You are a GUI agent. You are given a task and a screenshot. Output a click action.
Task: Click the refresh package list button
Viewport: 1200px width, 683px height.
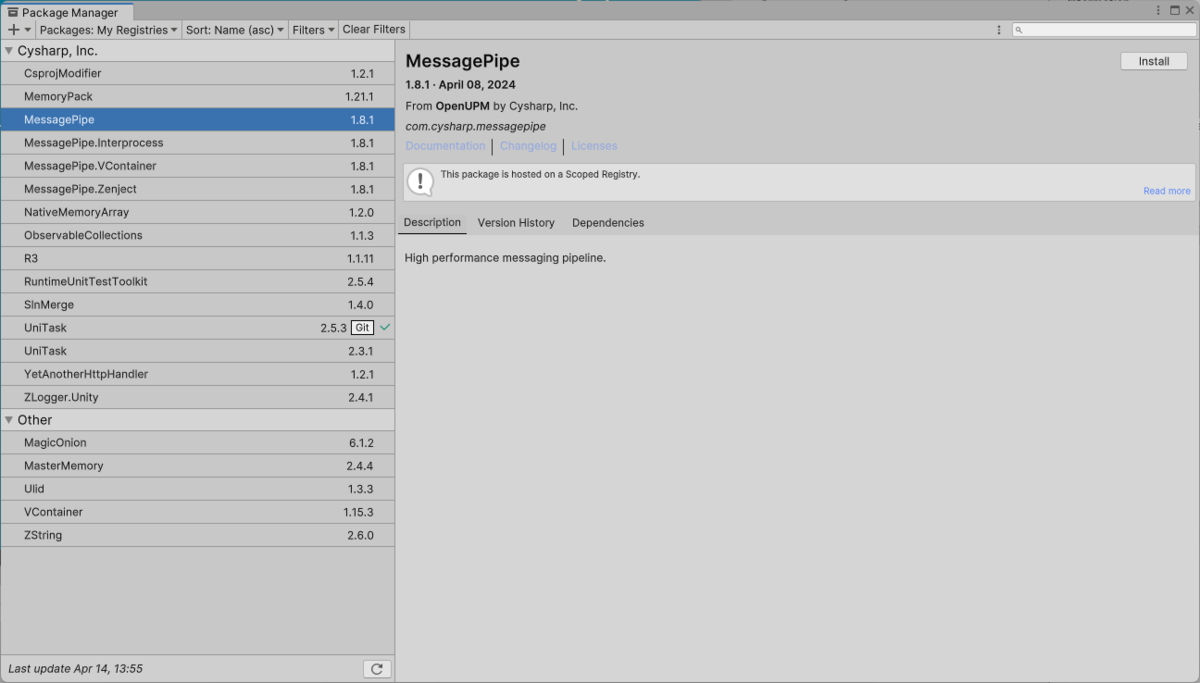tap(377, 669)
